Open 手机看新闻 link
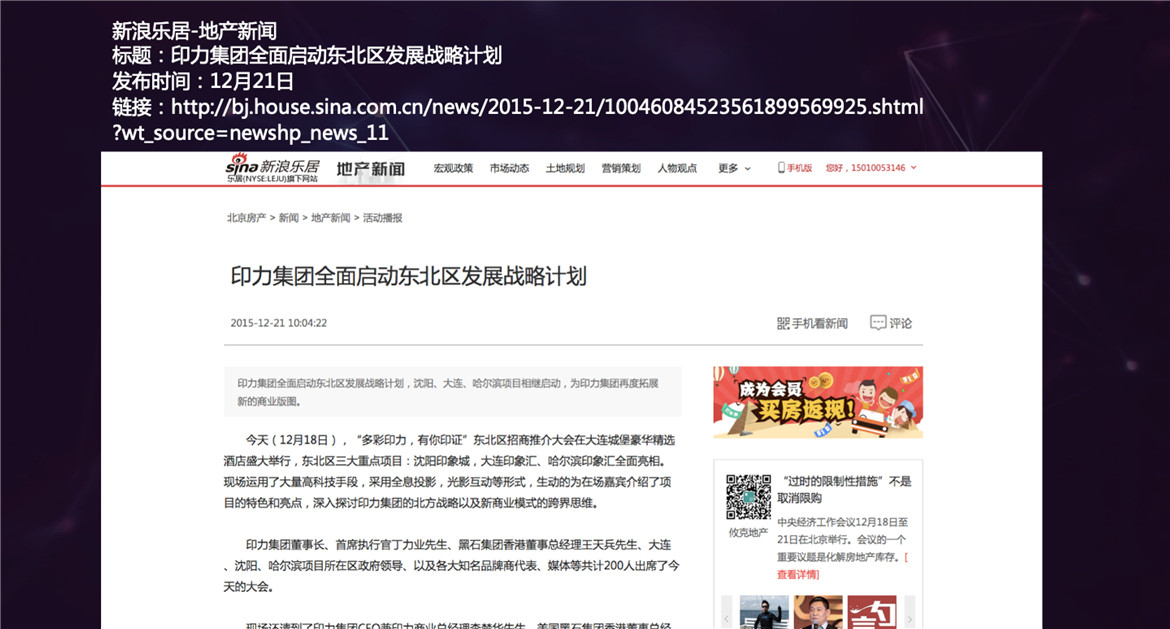This screenshot has width=1170, height=629. click(819, 323)
